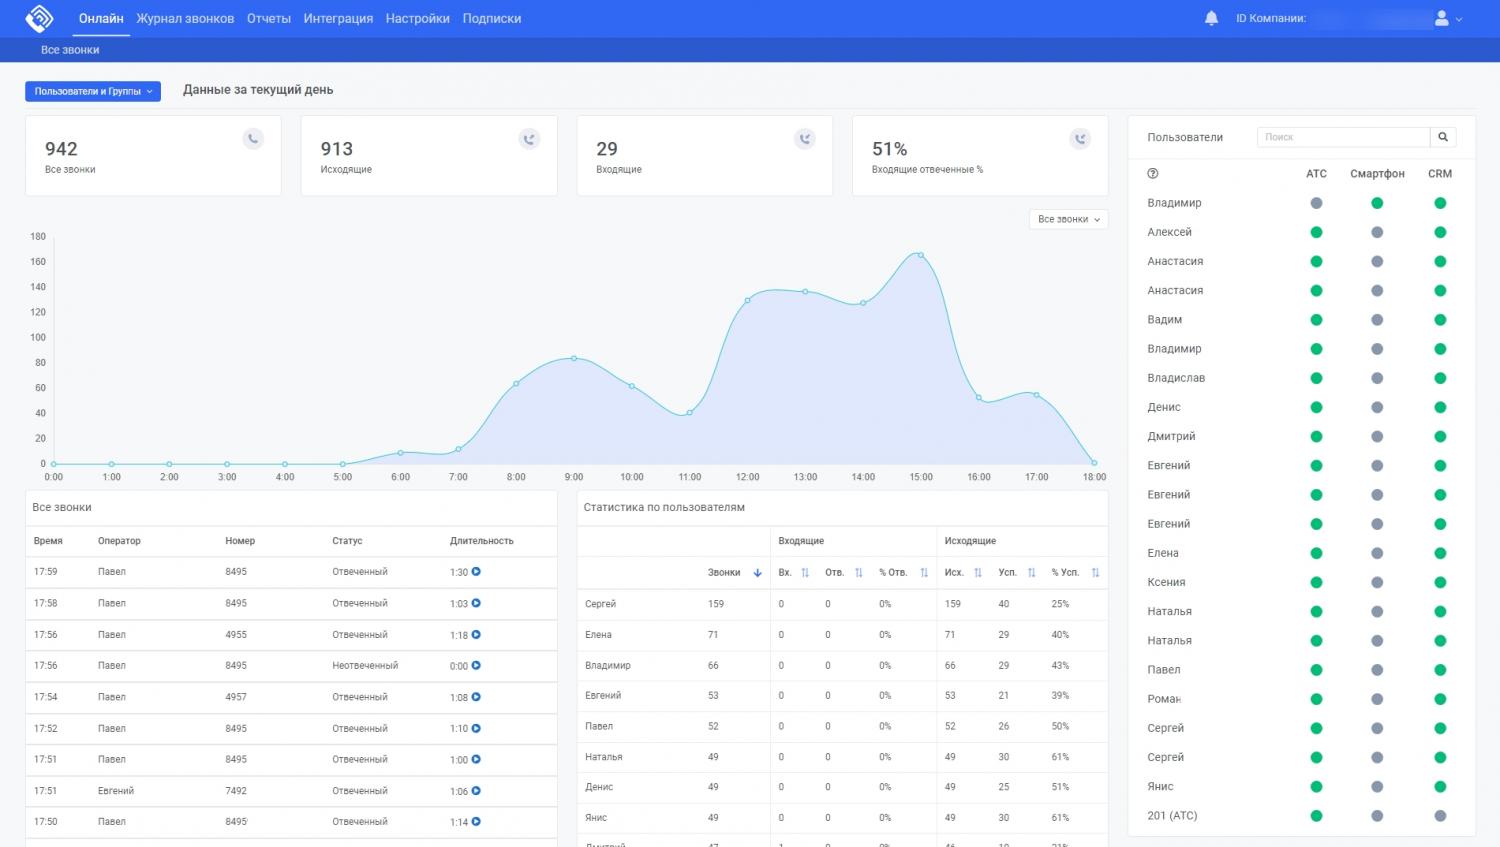1500x847 pixels.
Task: Open the Интеграция menu item
Action: pos(338,18)
